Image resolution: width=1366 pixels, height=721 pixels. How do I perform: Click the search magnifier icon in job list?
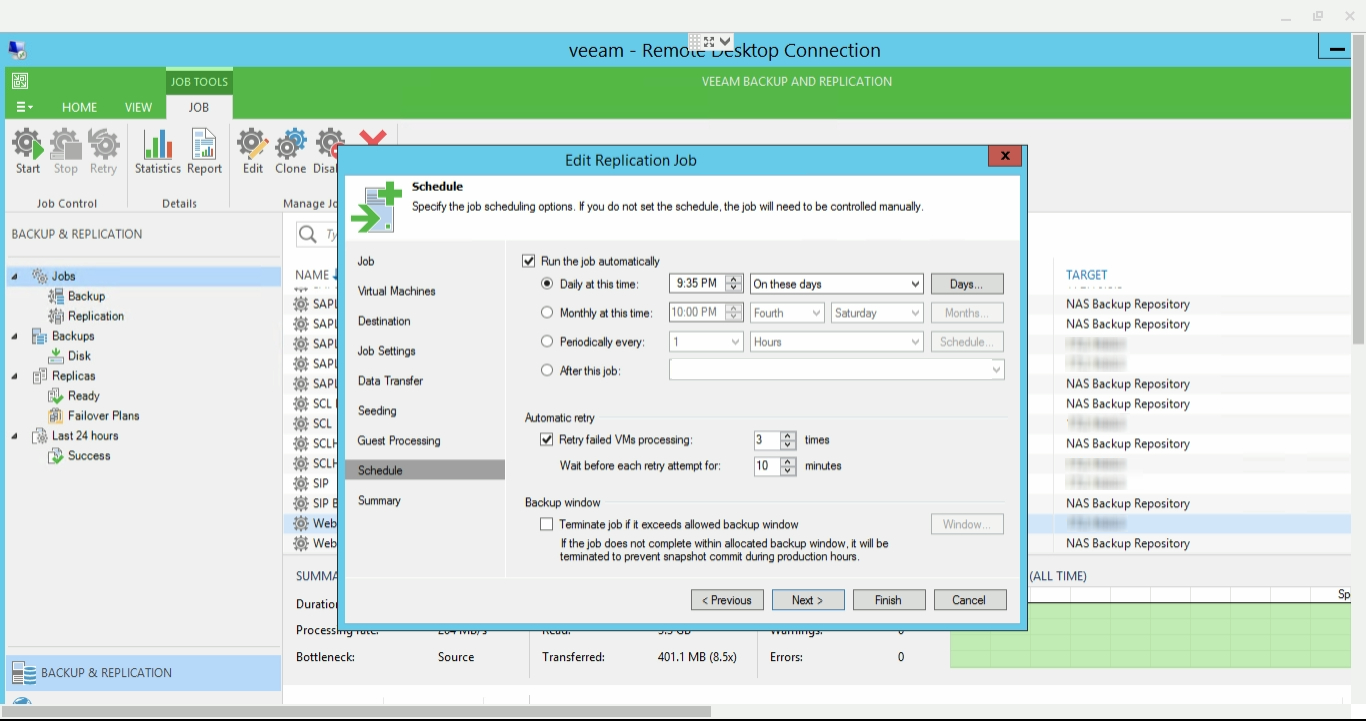coord(309,235)
